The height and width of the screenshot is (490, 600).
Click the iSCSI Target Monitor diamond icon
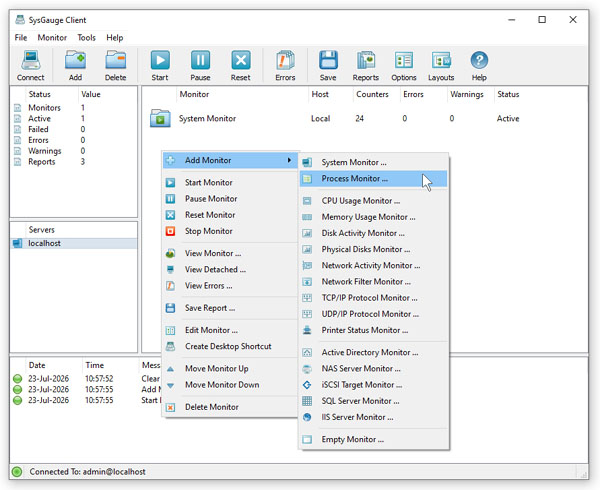coord(307,385)
